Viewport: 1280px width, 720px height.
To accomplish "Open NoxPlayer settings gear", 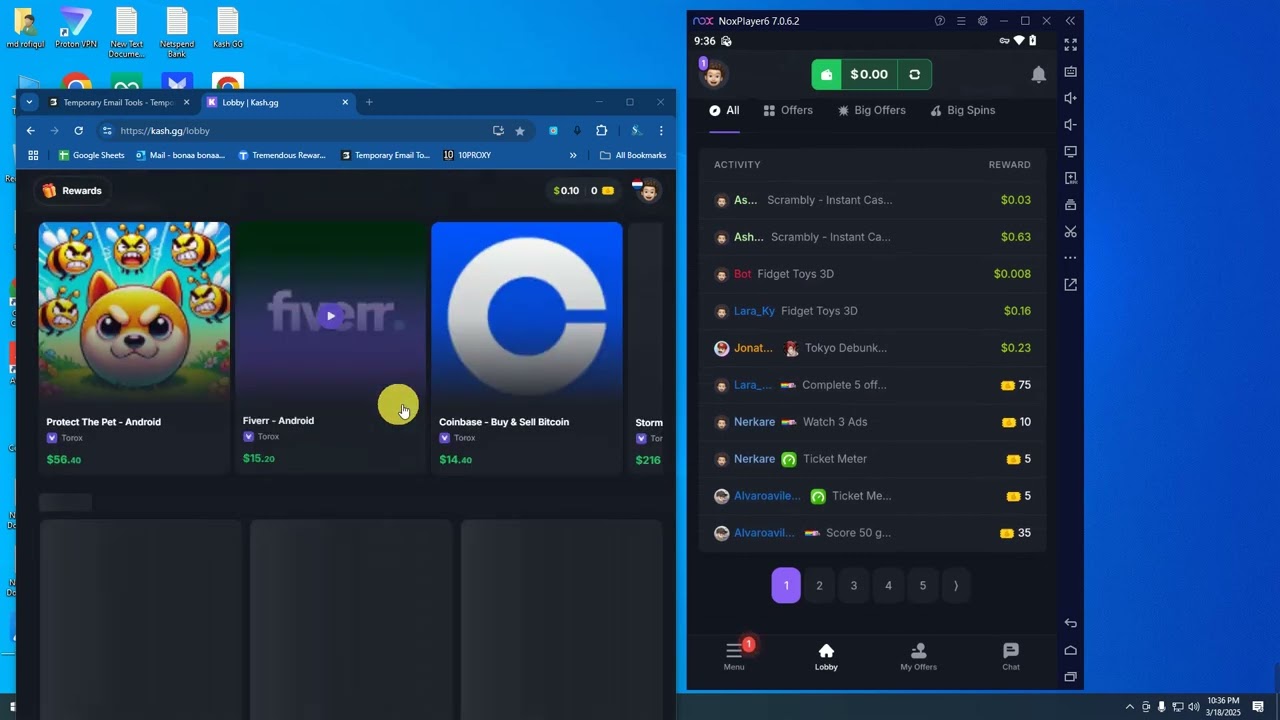I will tap(983, 21).
